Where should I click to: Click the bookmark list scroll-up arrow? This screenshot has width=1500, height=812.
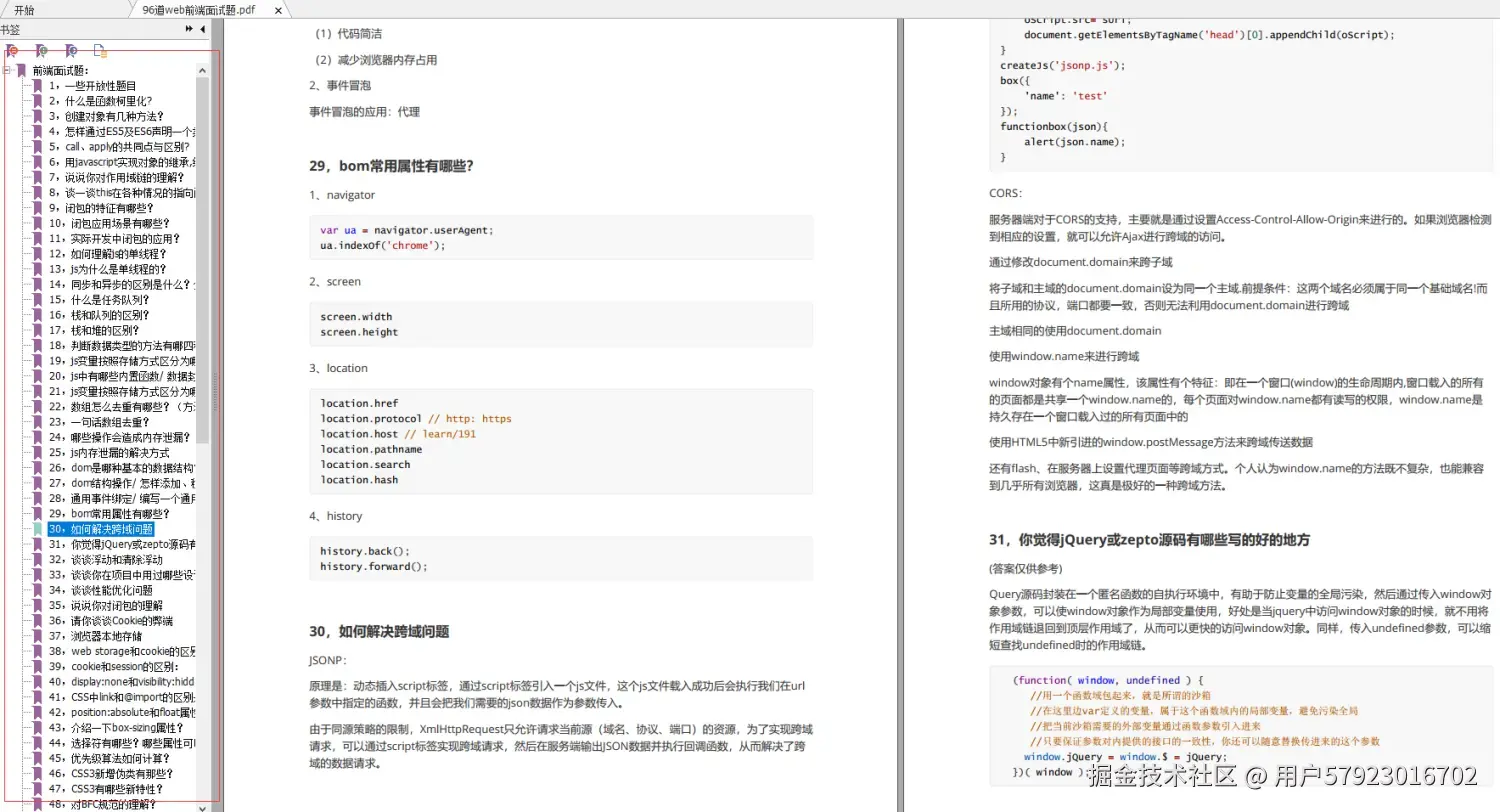203,71
